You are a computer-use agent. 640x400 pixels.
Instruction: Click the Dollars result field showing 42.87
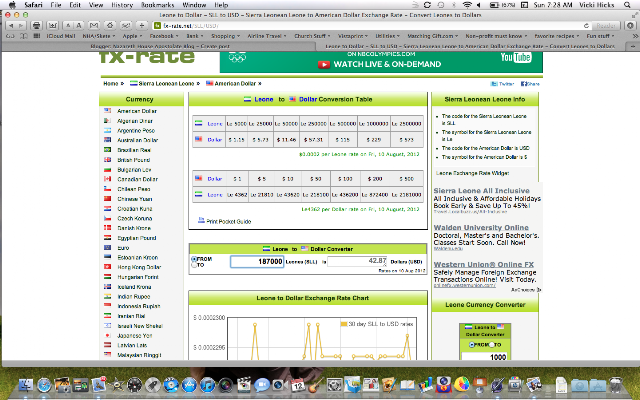[357, 261]
